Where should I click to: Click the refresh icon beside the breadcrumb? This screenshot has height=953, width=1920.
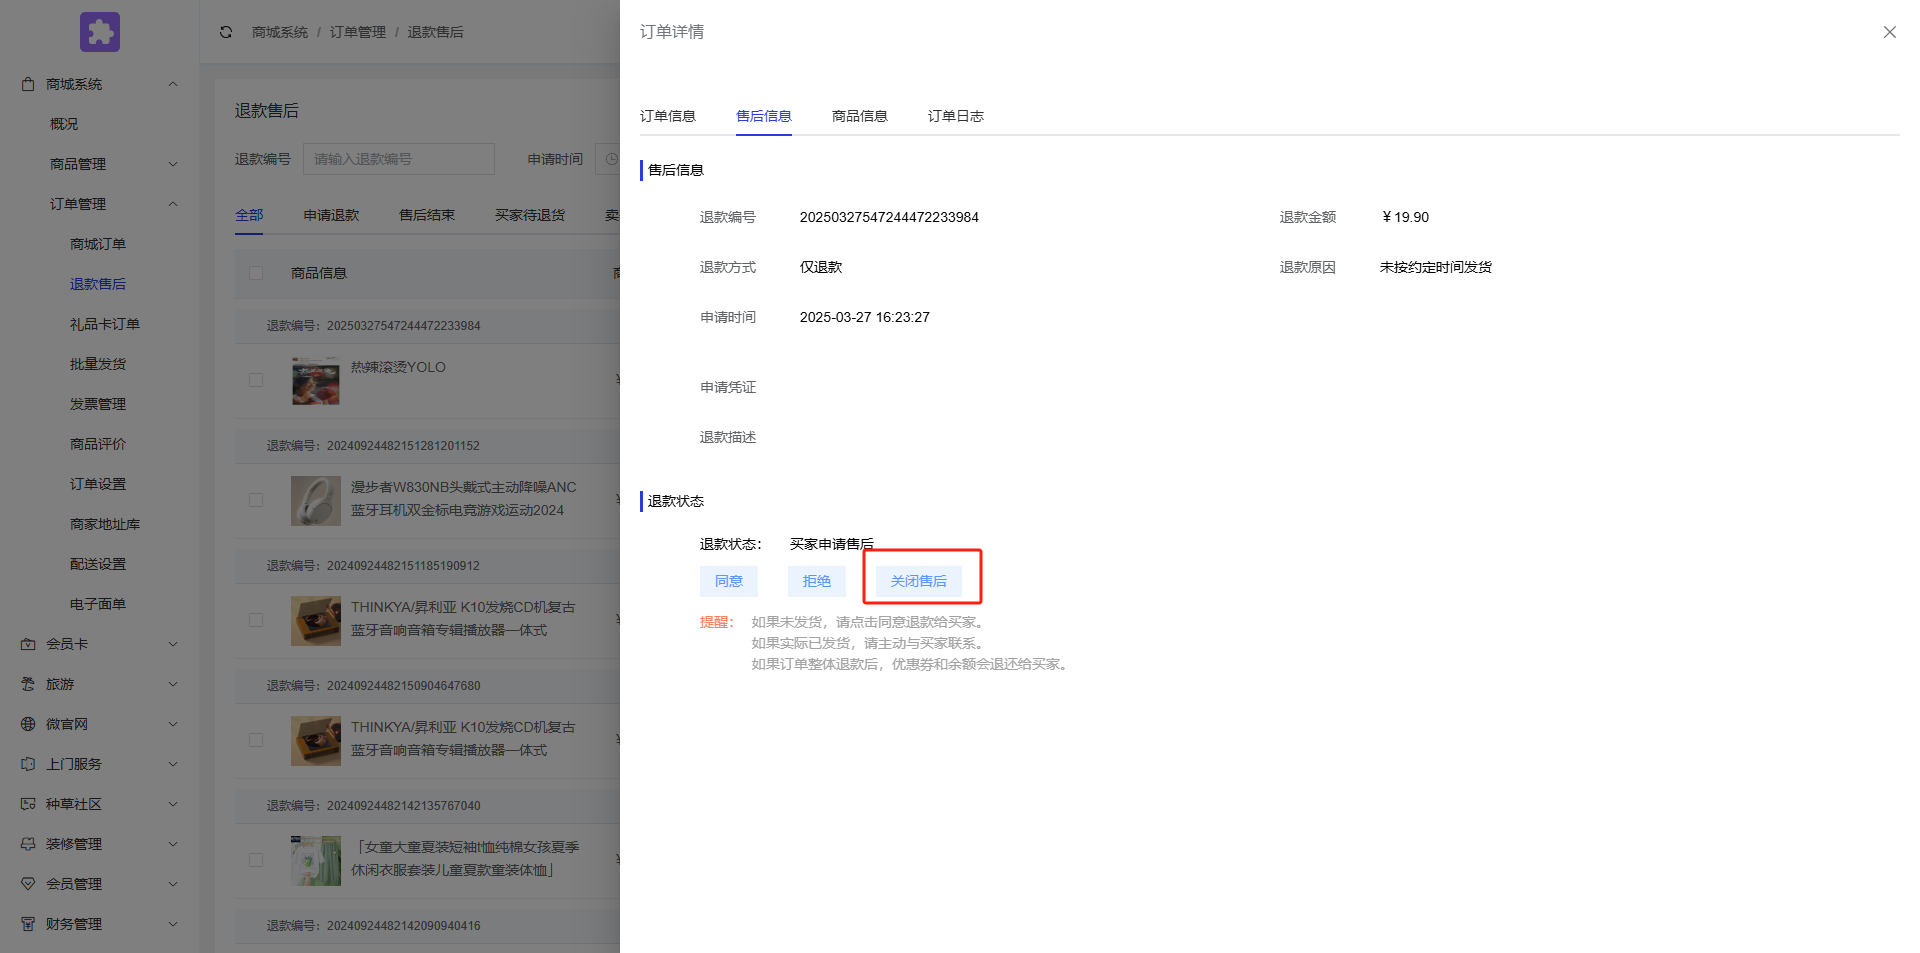pos(226,31)
